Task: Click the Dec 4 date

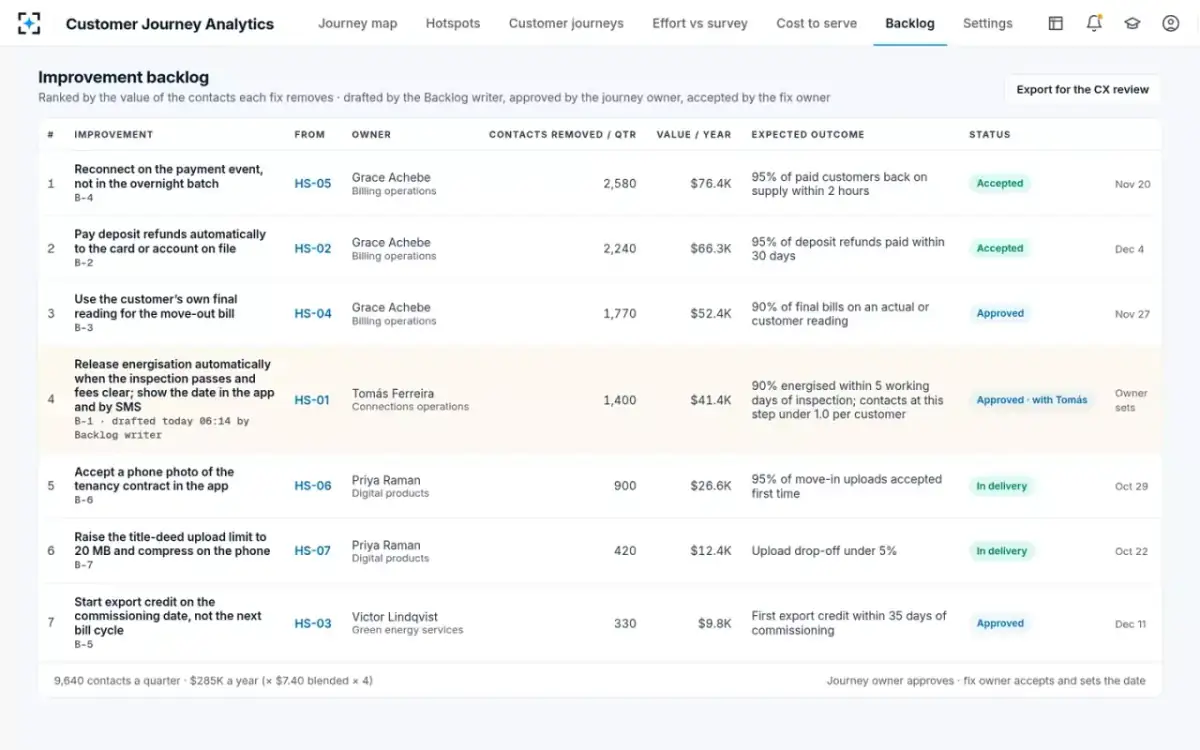Action: point(1130,249)
